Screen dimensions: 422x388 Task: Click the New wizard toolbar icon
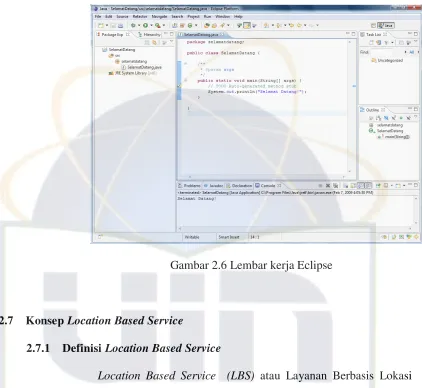pos(101,25)
